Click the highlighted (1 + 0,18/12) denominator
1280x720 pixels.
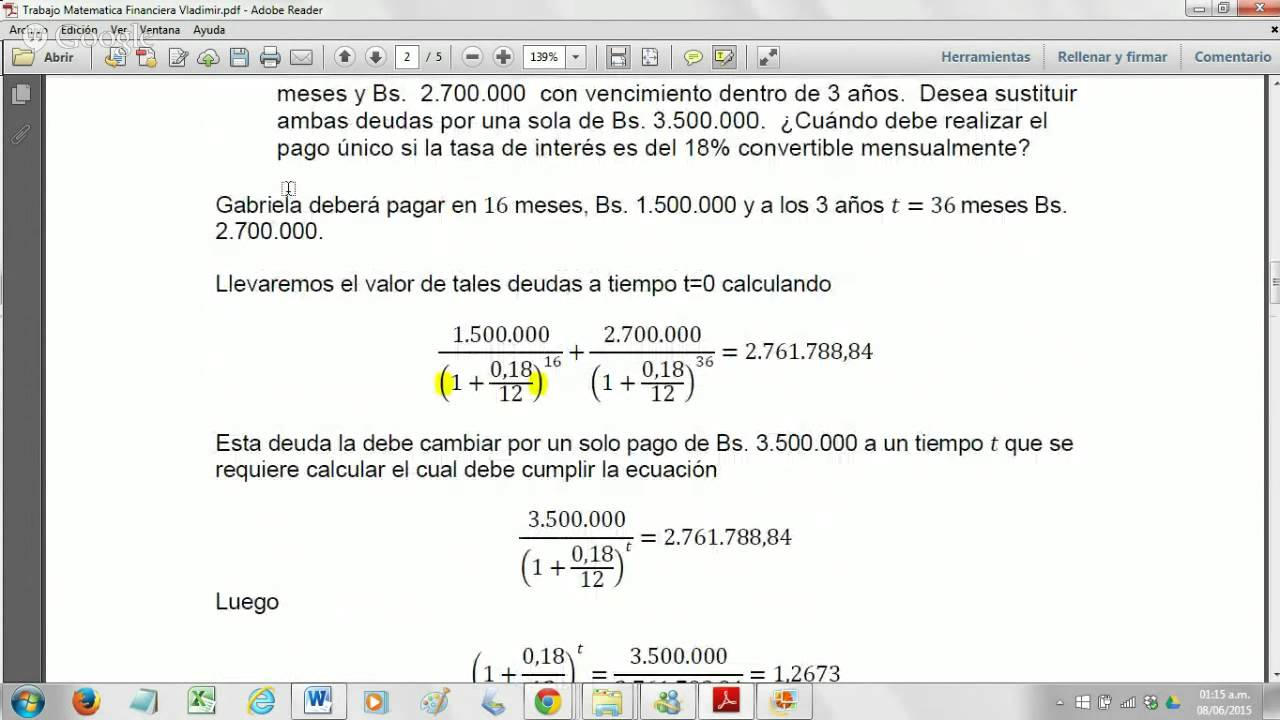point(493,381)
